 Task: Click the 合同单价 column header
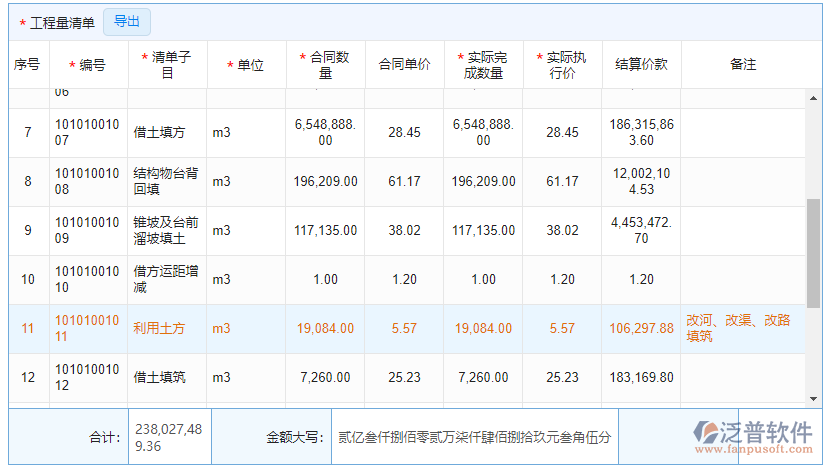point(404,65)
